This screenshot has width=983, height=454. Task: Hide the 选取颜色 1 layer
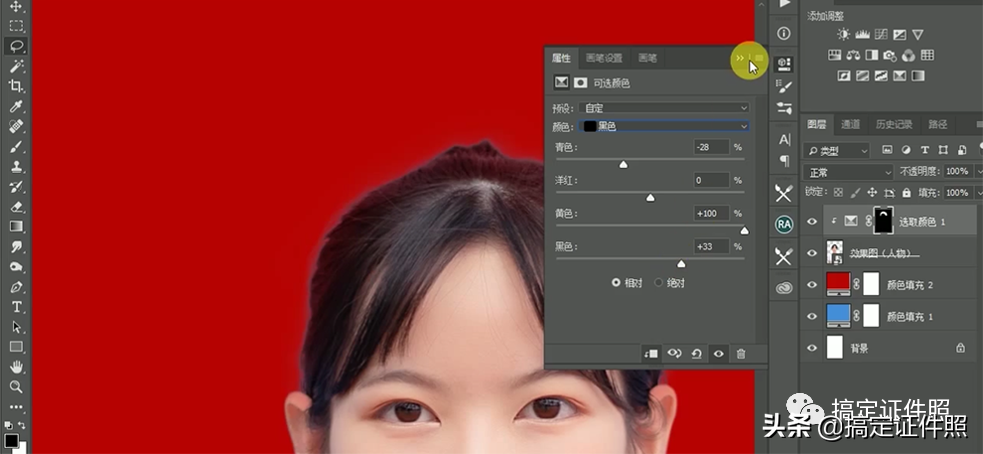pyautogui.click(x=812, y=221)
